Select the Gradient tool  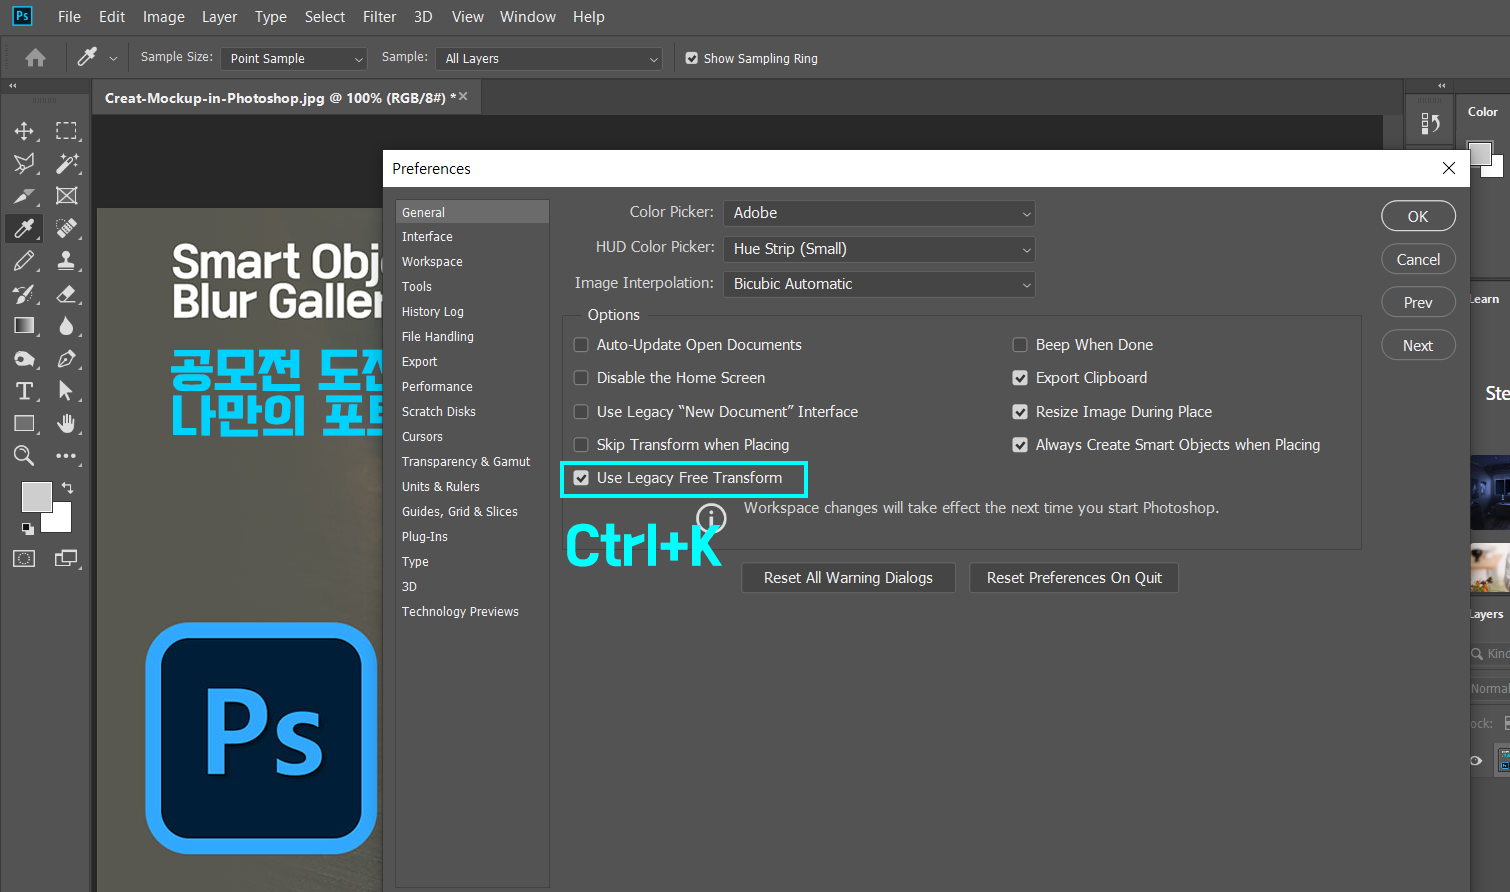pyautogui.click(x=24, y=326)
